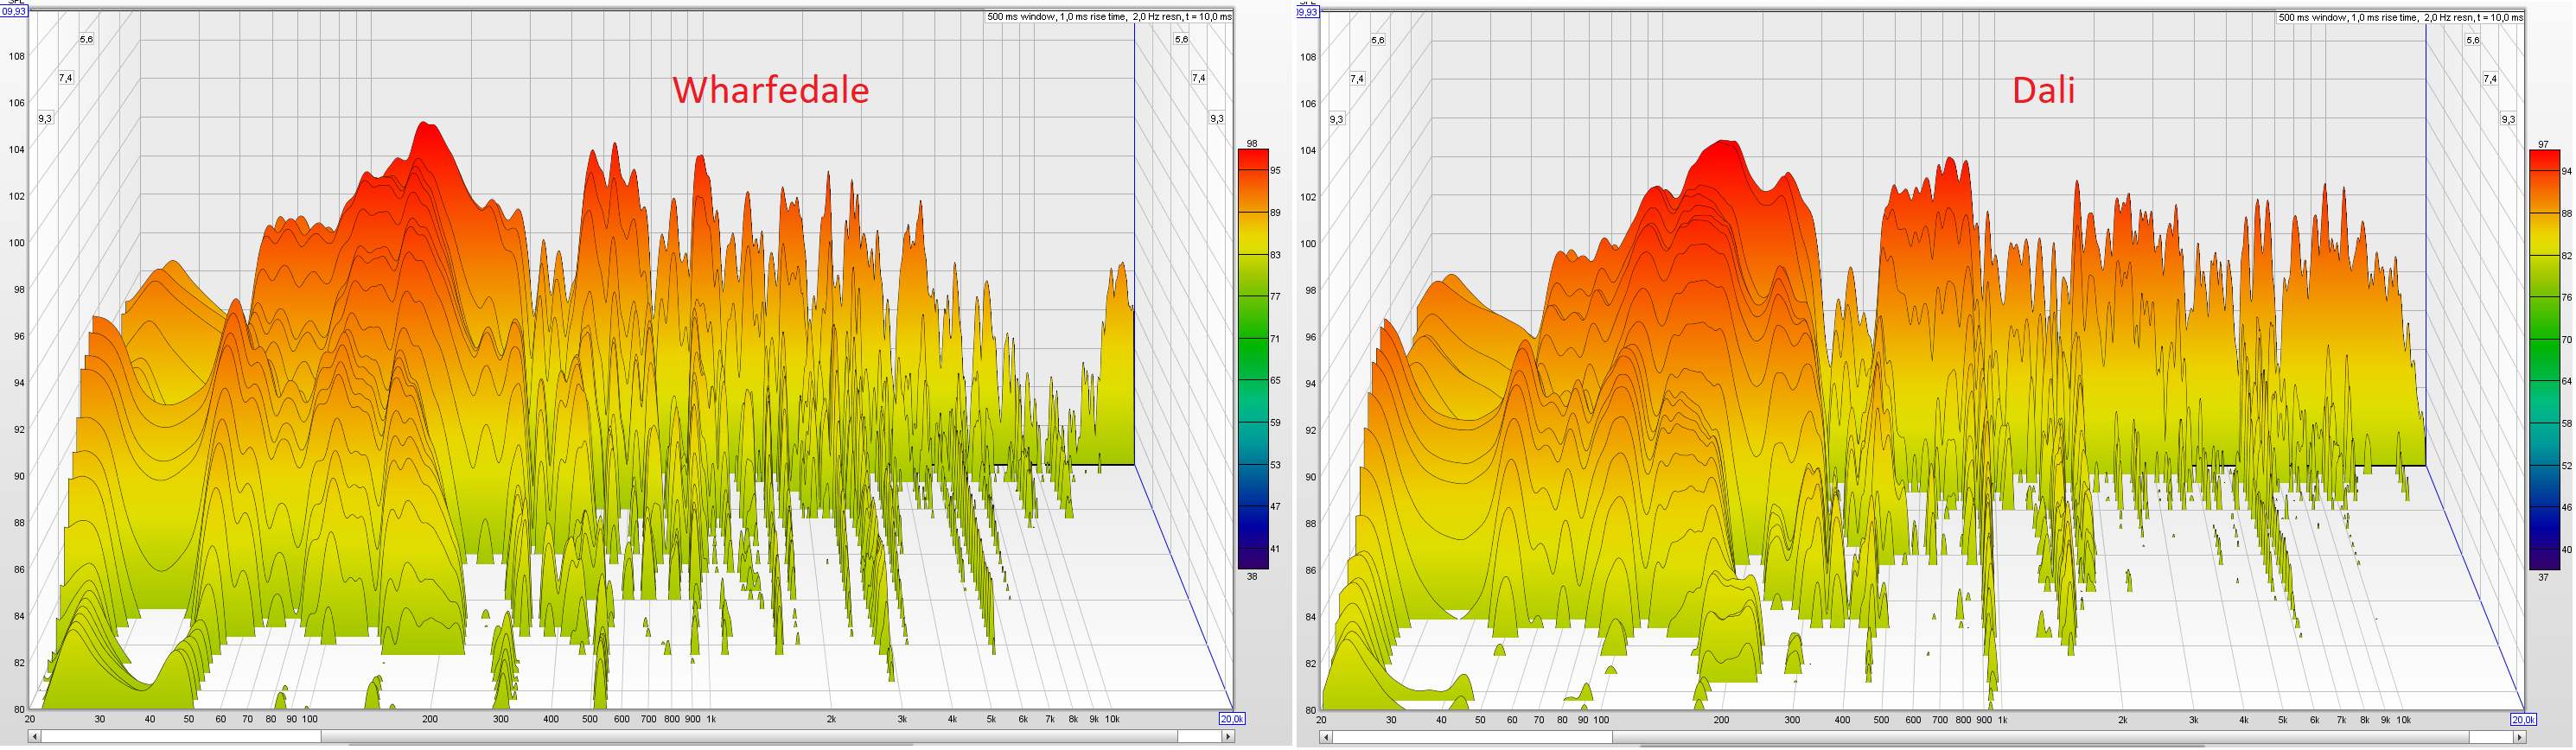Image resolution: width=2576 pixels, height=750 pixels.
Task: Click left-side 9,3 time label on Wharfedale plot
Action: pyautogui.click(x=45, y=118)
